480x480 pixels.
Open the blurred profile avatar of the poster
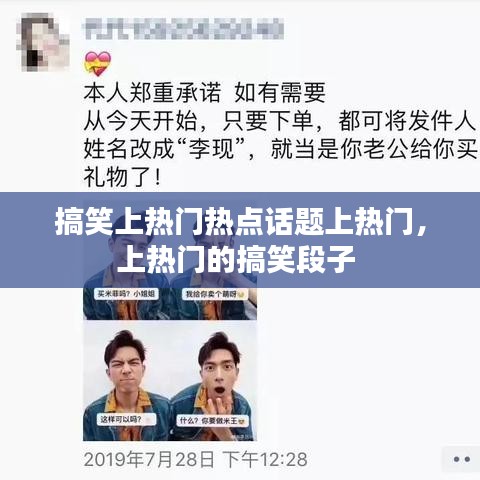pyautogui.click(x=43, y=42)
